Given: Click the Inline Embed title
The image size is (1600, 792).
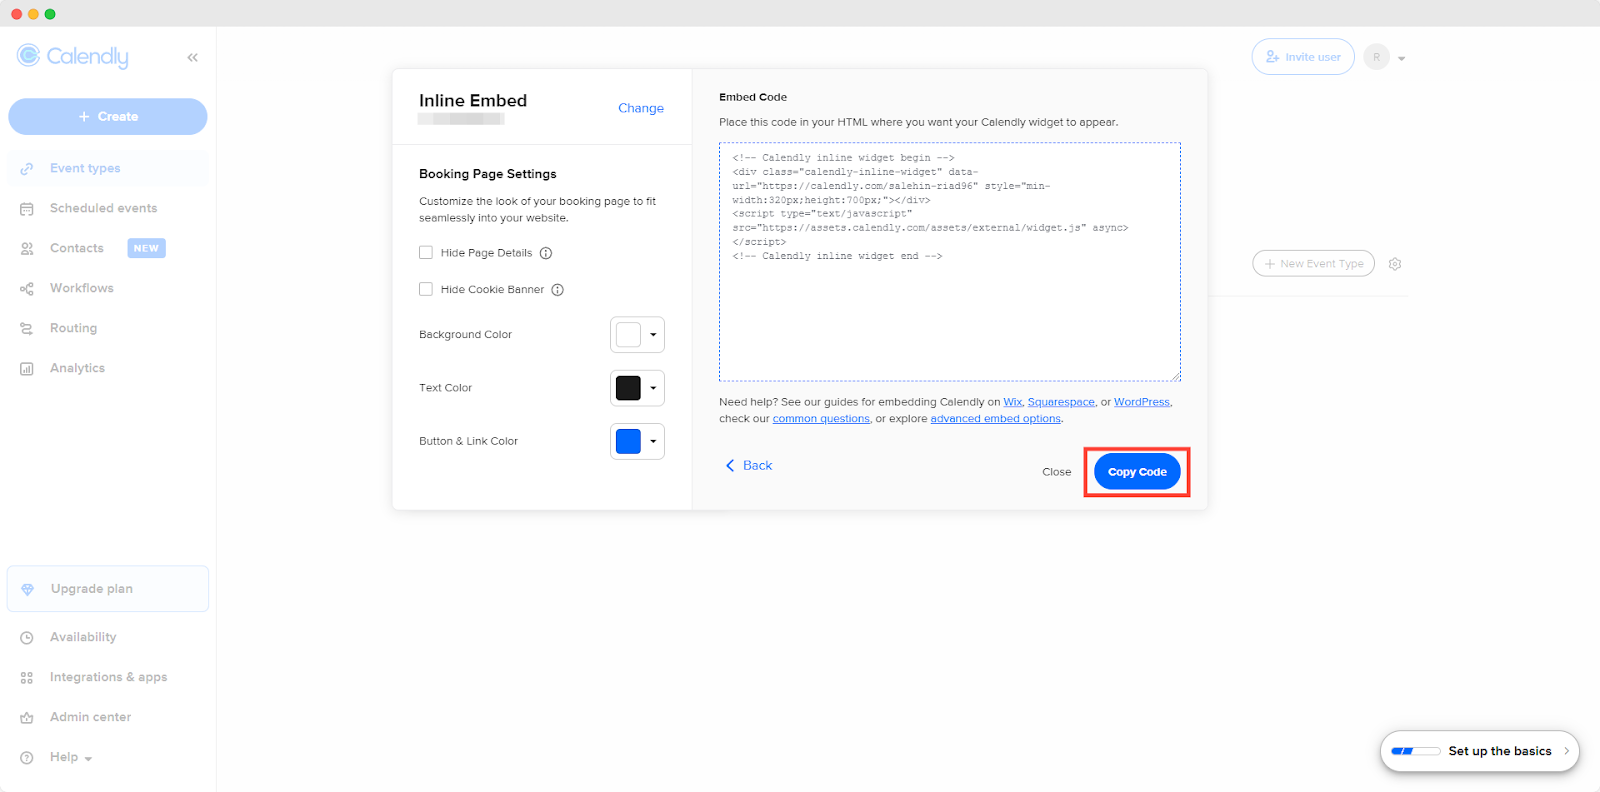Looking at the screenshot, I should click(x=473, y=101).
